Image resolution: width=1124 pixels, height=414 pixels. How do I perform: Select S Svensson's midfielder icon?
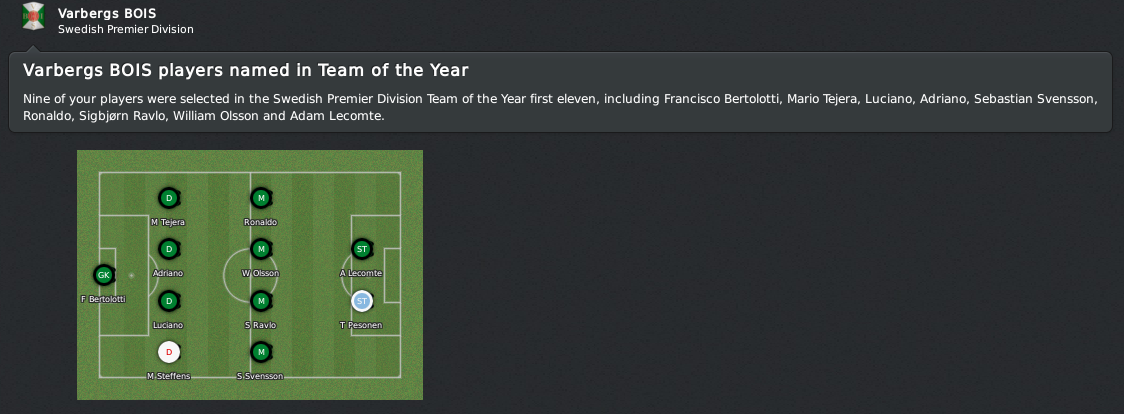pyautogui.click(x=261, y=352)
